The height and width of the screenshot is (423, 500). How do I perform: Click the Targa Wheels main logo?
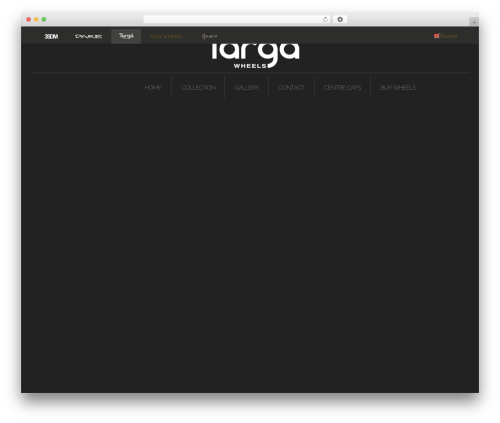pos(255,56)
